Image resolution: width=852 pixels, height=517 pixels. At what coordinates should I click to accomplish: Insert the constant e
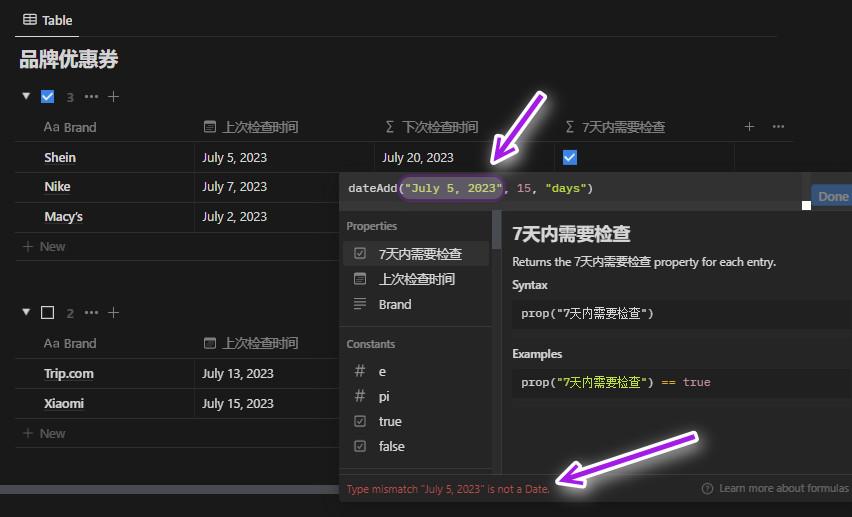[x=416, y=371]
